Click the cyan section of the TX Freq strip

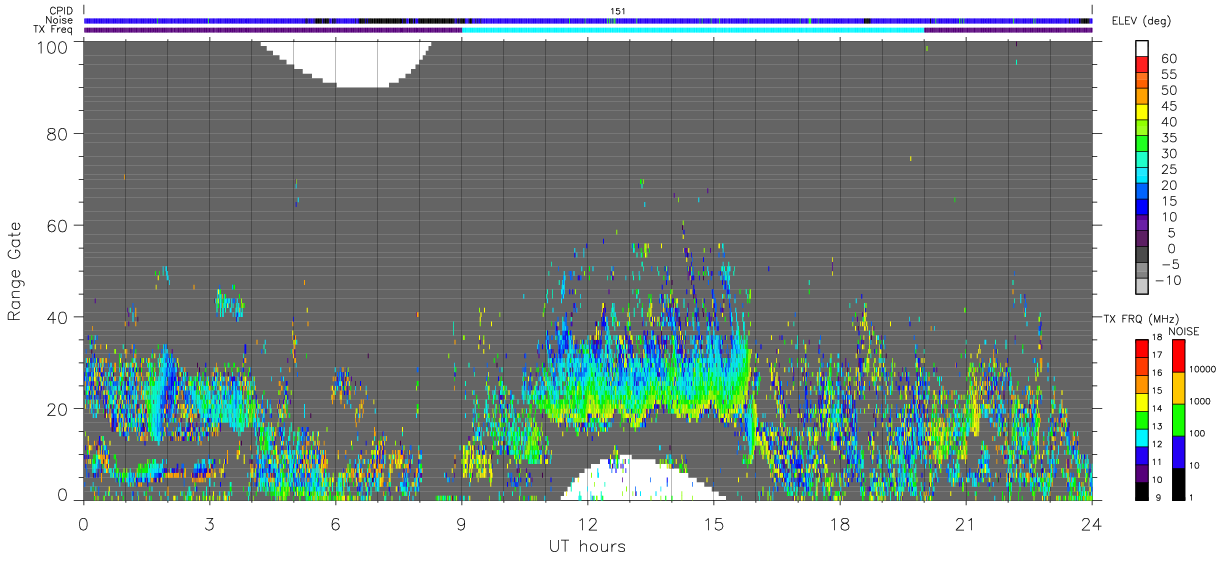pos(693,30)
